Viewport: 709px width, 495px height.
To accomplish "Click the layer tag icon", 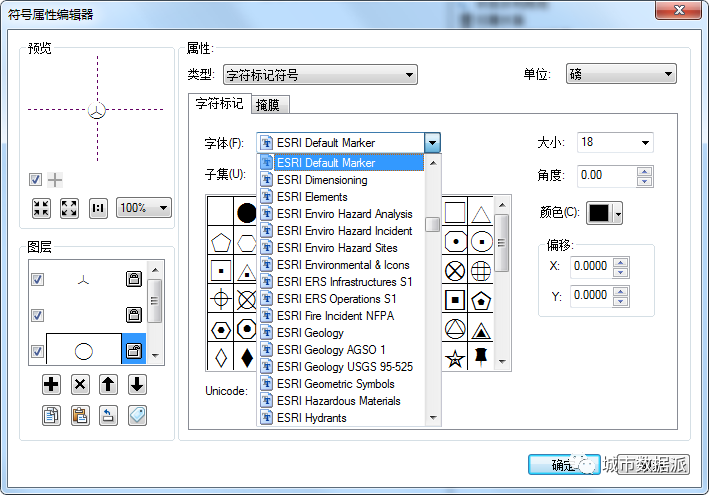I will click(x=137, y=415).
